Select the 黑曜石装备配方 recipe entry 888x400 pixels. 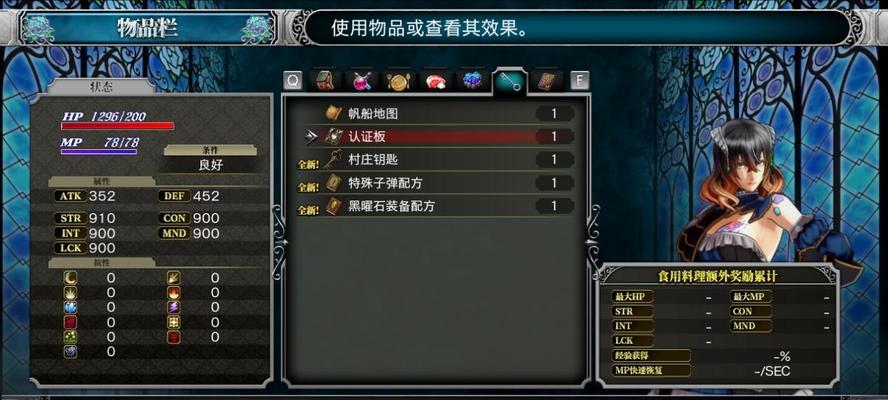[434, 206]
